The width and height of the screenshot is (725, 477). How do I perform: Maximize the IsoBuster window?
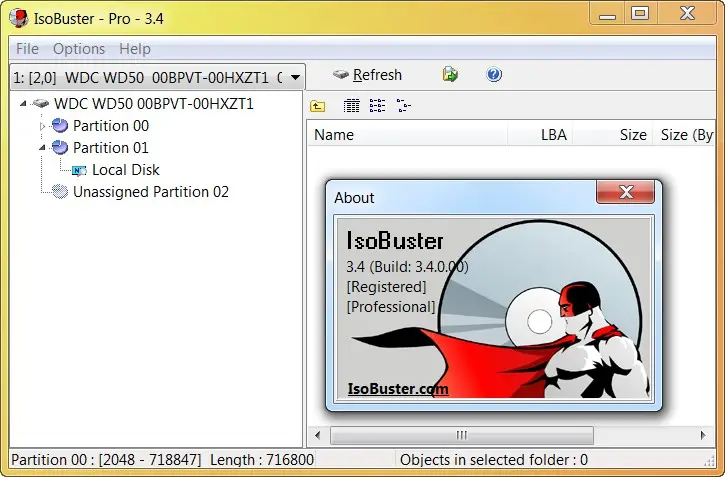coord(640,13)
